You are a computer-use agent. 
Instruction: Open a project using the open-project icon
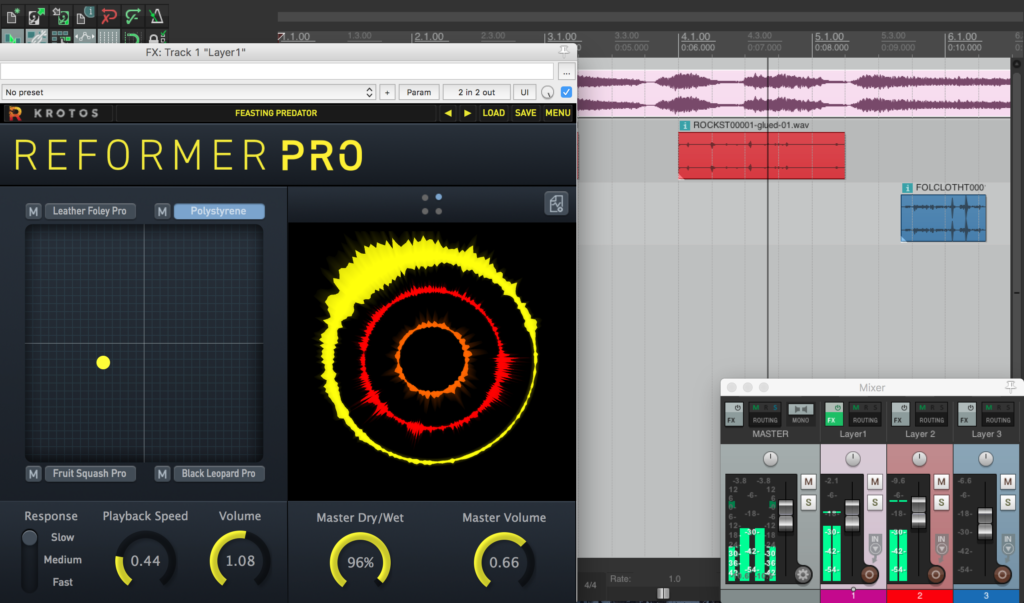tap(37, 15)
